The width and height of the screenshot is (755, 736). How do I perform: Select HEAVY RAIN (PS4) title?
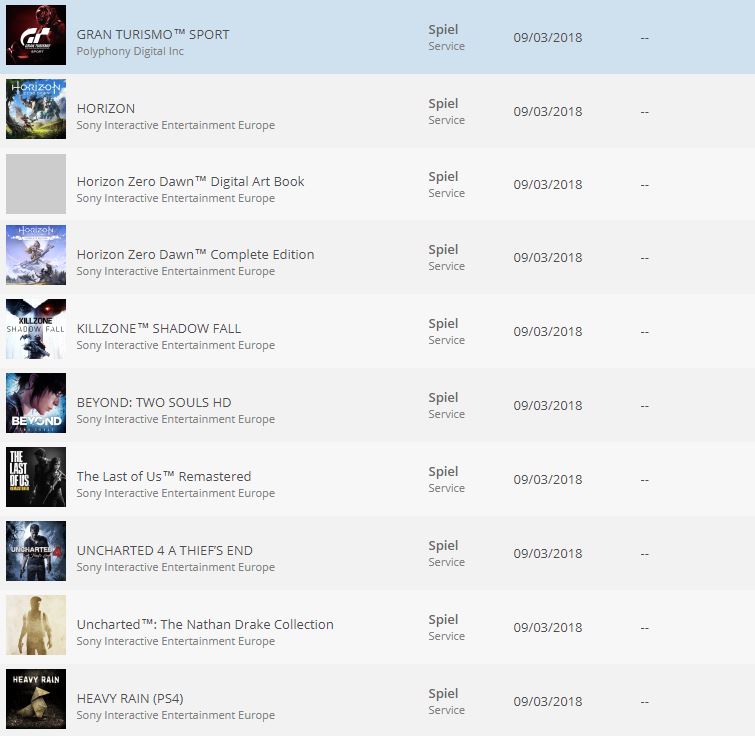click(x=130, y=698)
